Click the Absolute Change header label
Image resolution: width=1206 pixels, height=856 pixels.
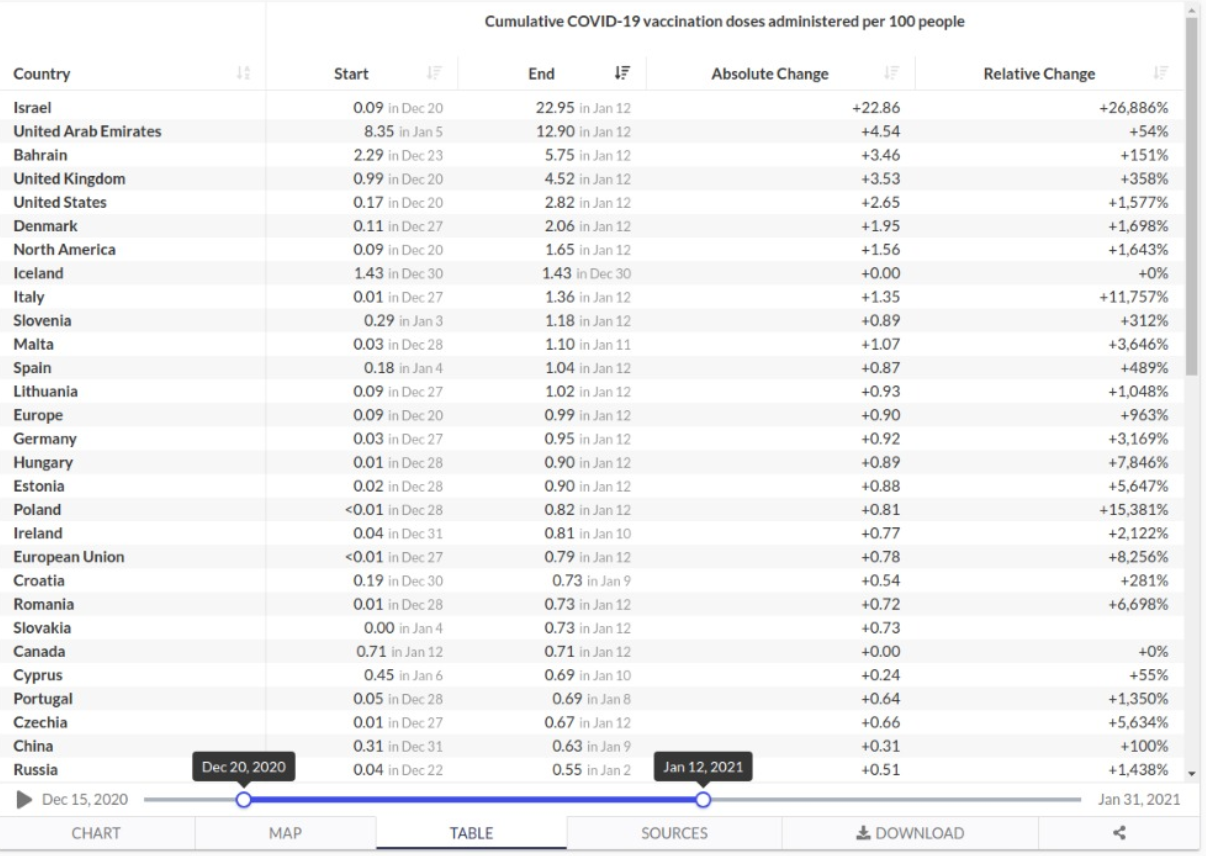click(x=769, y=74)
